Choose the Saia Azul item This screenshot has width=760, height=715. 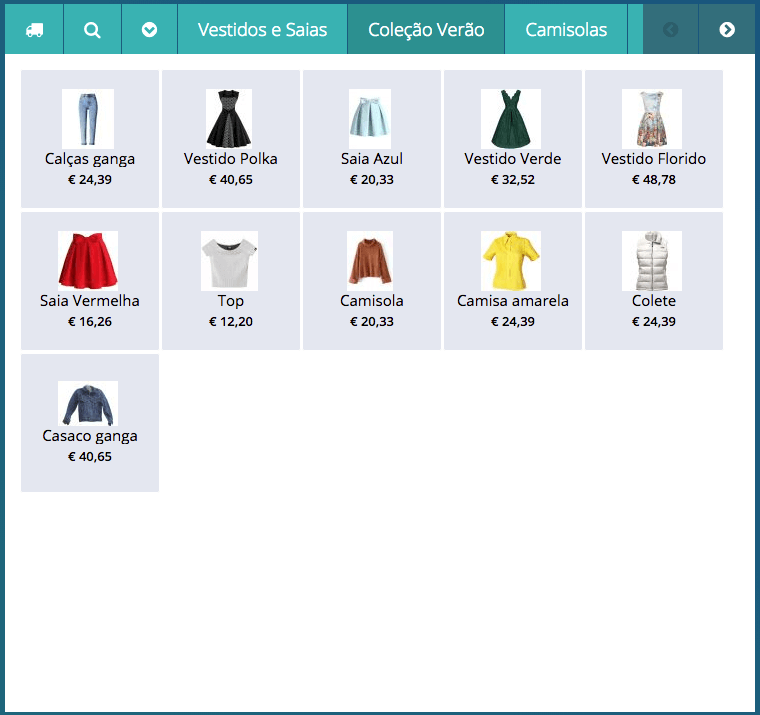[372, 139]
